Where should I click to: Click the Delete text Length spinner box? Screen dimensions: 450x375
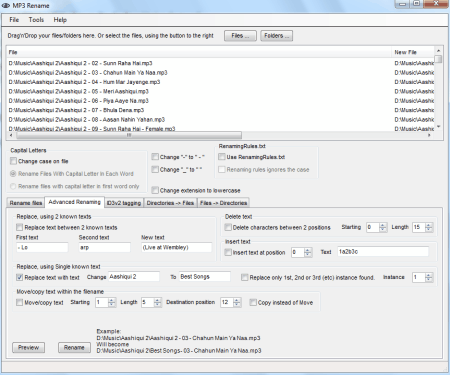[x=422, y=227]
